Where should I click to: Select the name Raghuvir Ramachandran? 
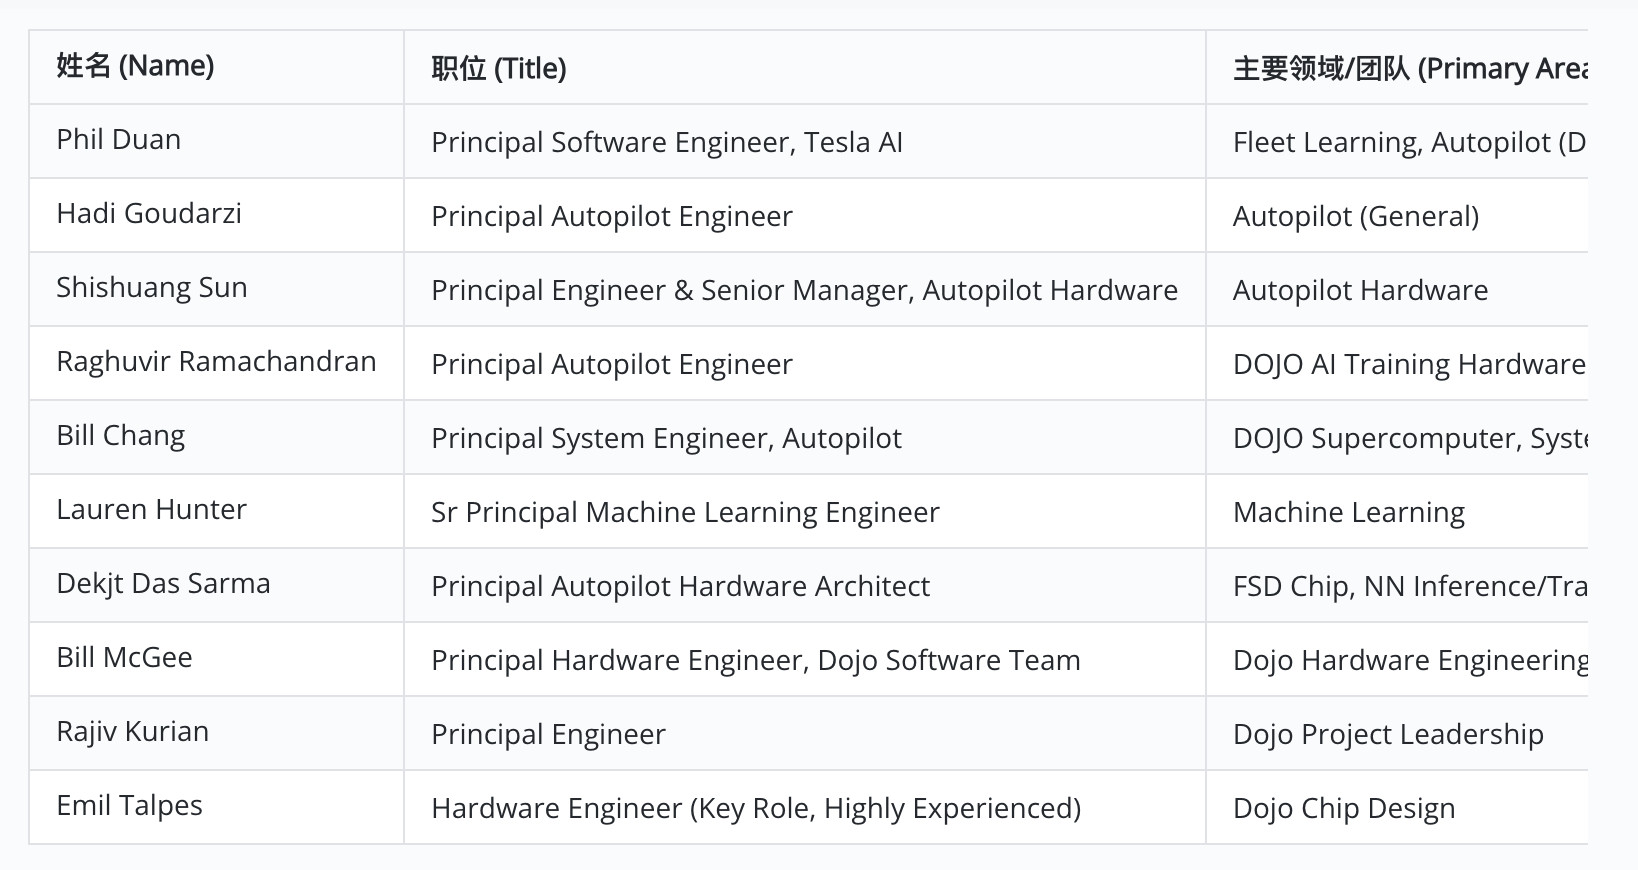216,361
